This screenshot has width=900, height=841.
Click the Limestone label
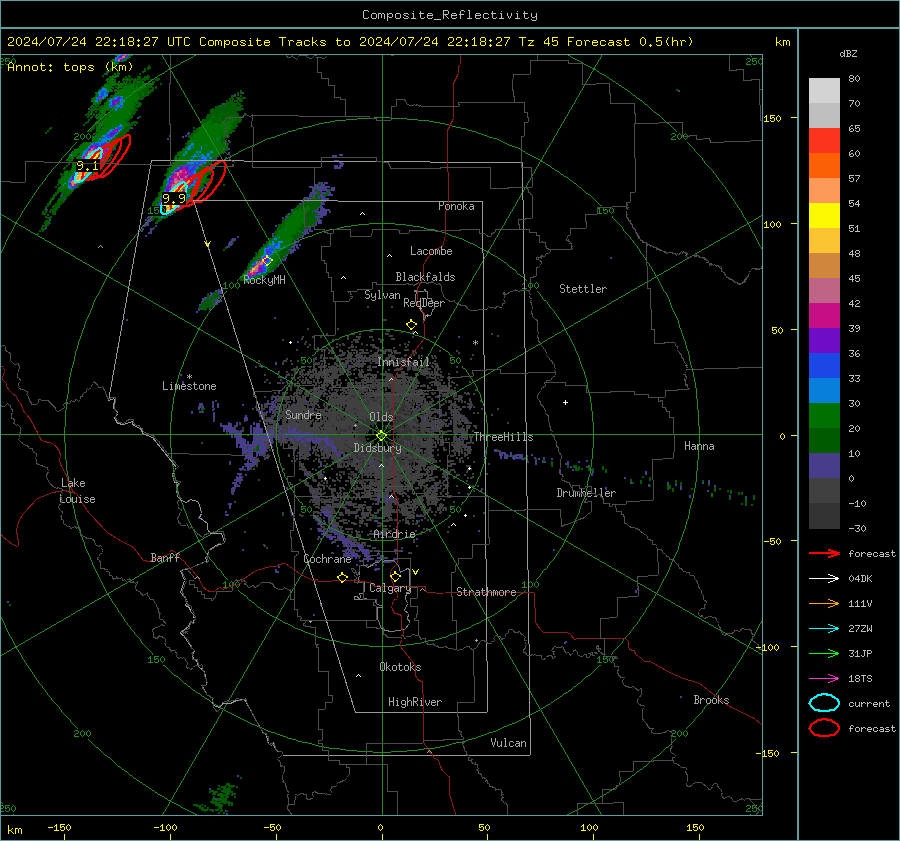189,386
